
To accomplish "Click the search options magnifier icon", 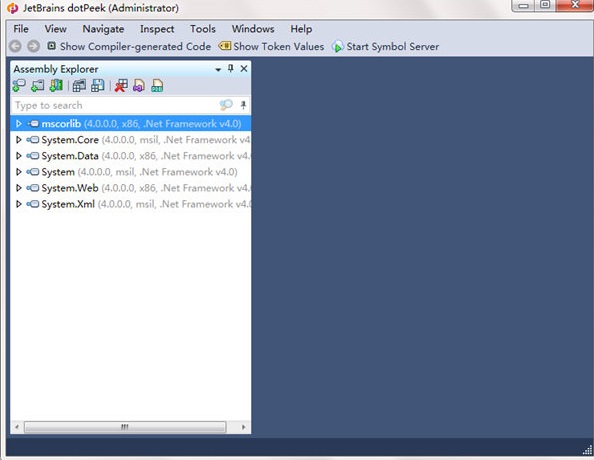I will point(226,105).
